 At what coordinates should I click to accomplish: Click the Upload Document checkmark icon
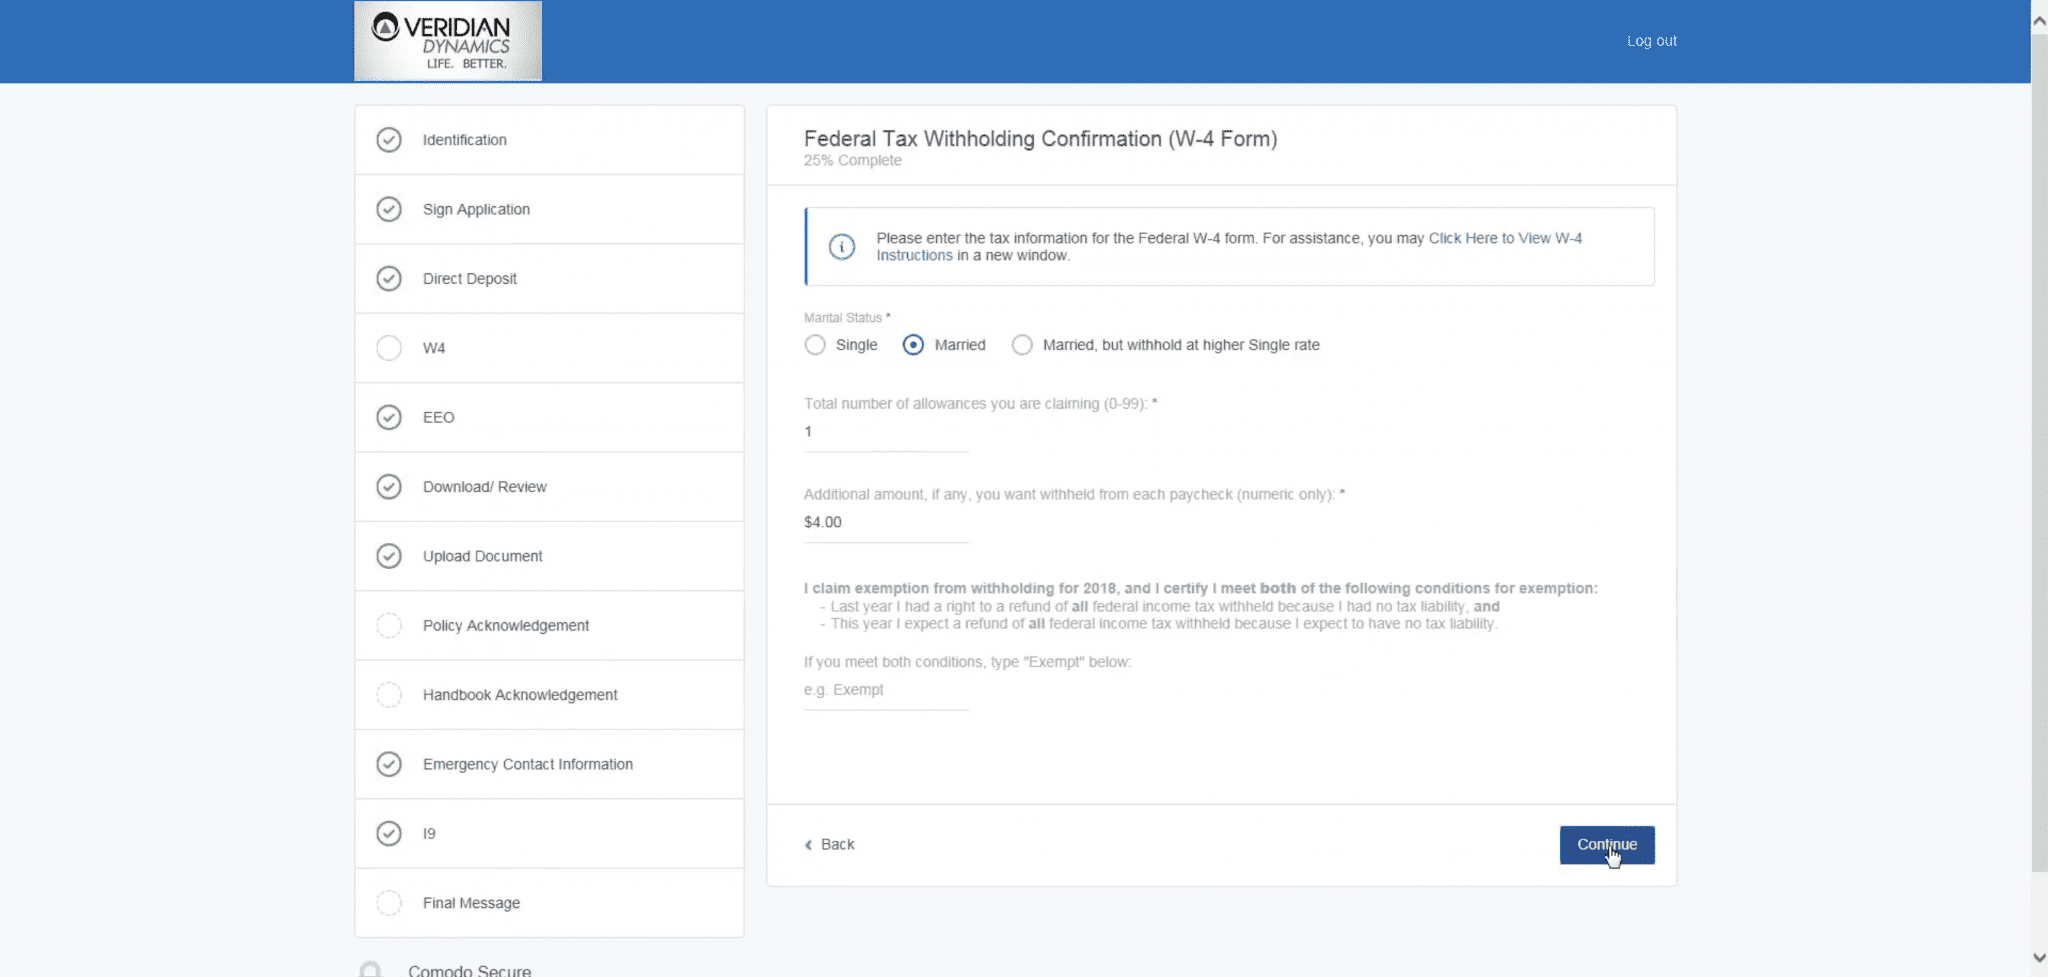pyautogui.click(x=389, y=556)
